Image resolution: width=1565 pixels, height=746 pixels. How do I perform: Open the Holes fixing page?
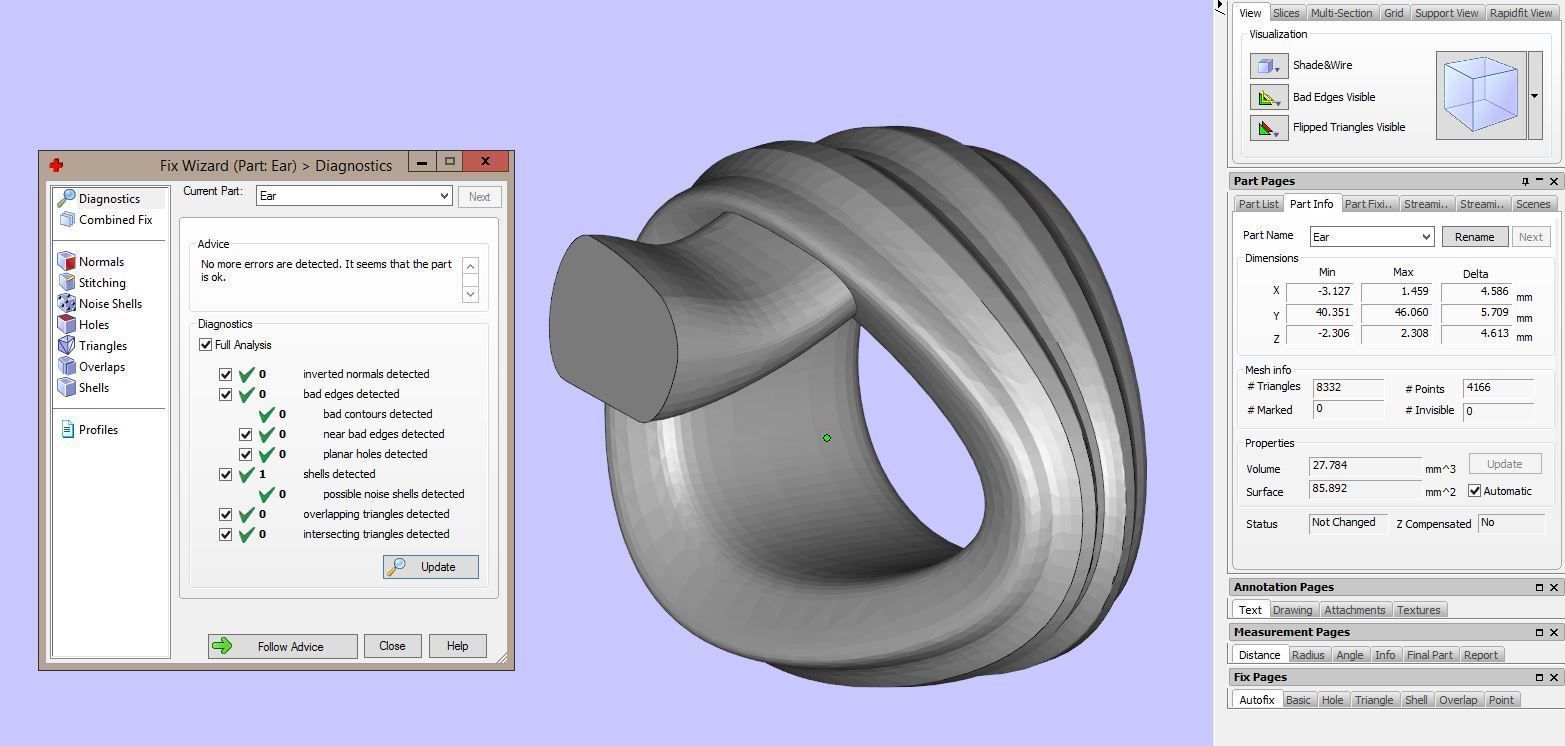pyautogui.click(x=94, y=325)
